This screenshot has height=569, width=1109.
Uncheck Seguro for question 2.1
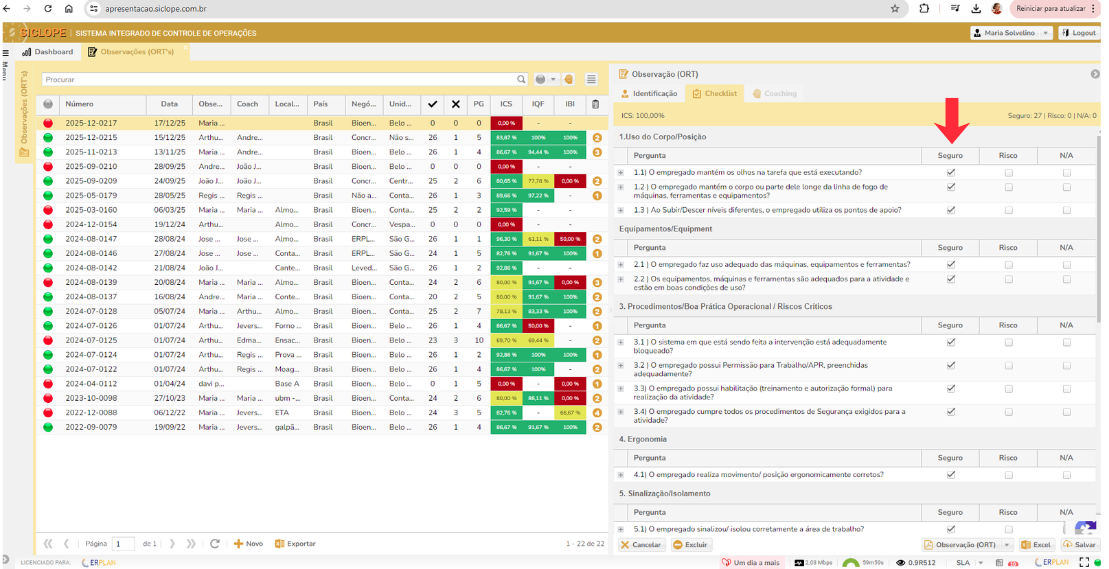(951, 265)
